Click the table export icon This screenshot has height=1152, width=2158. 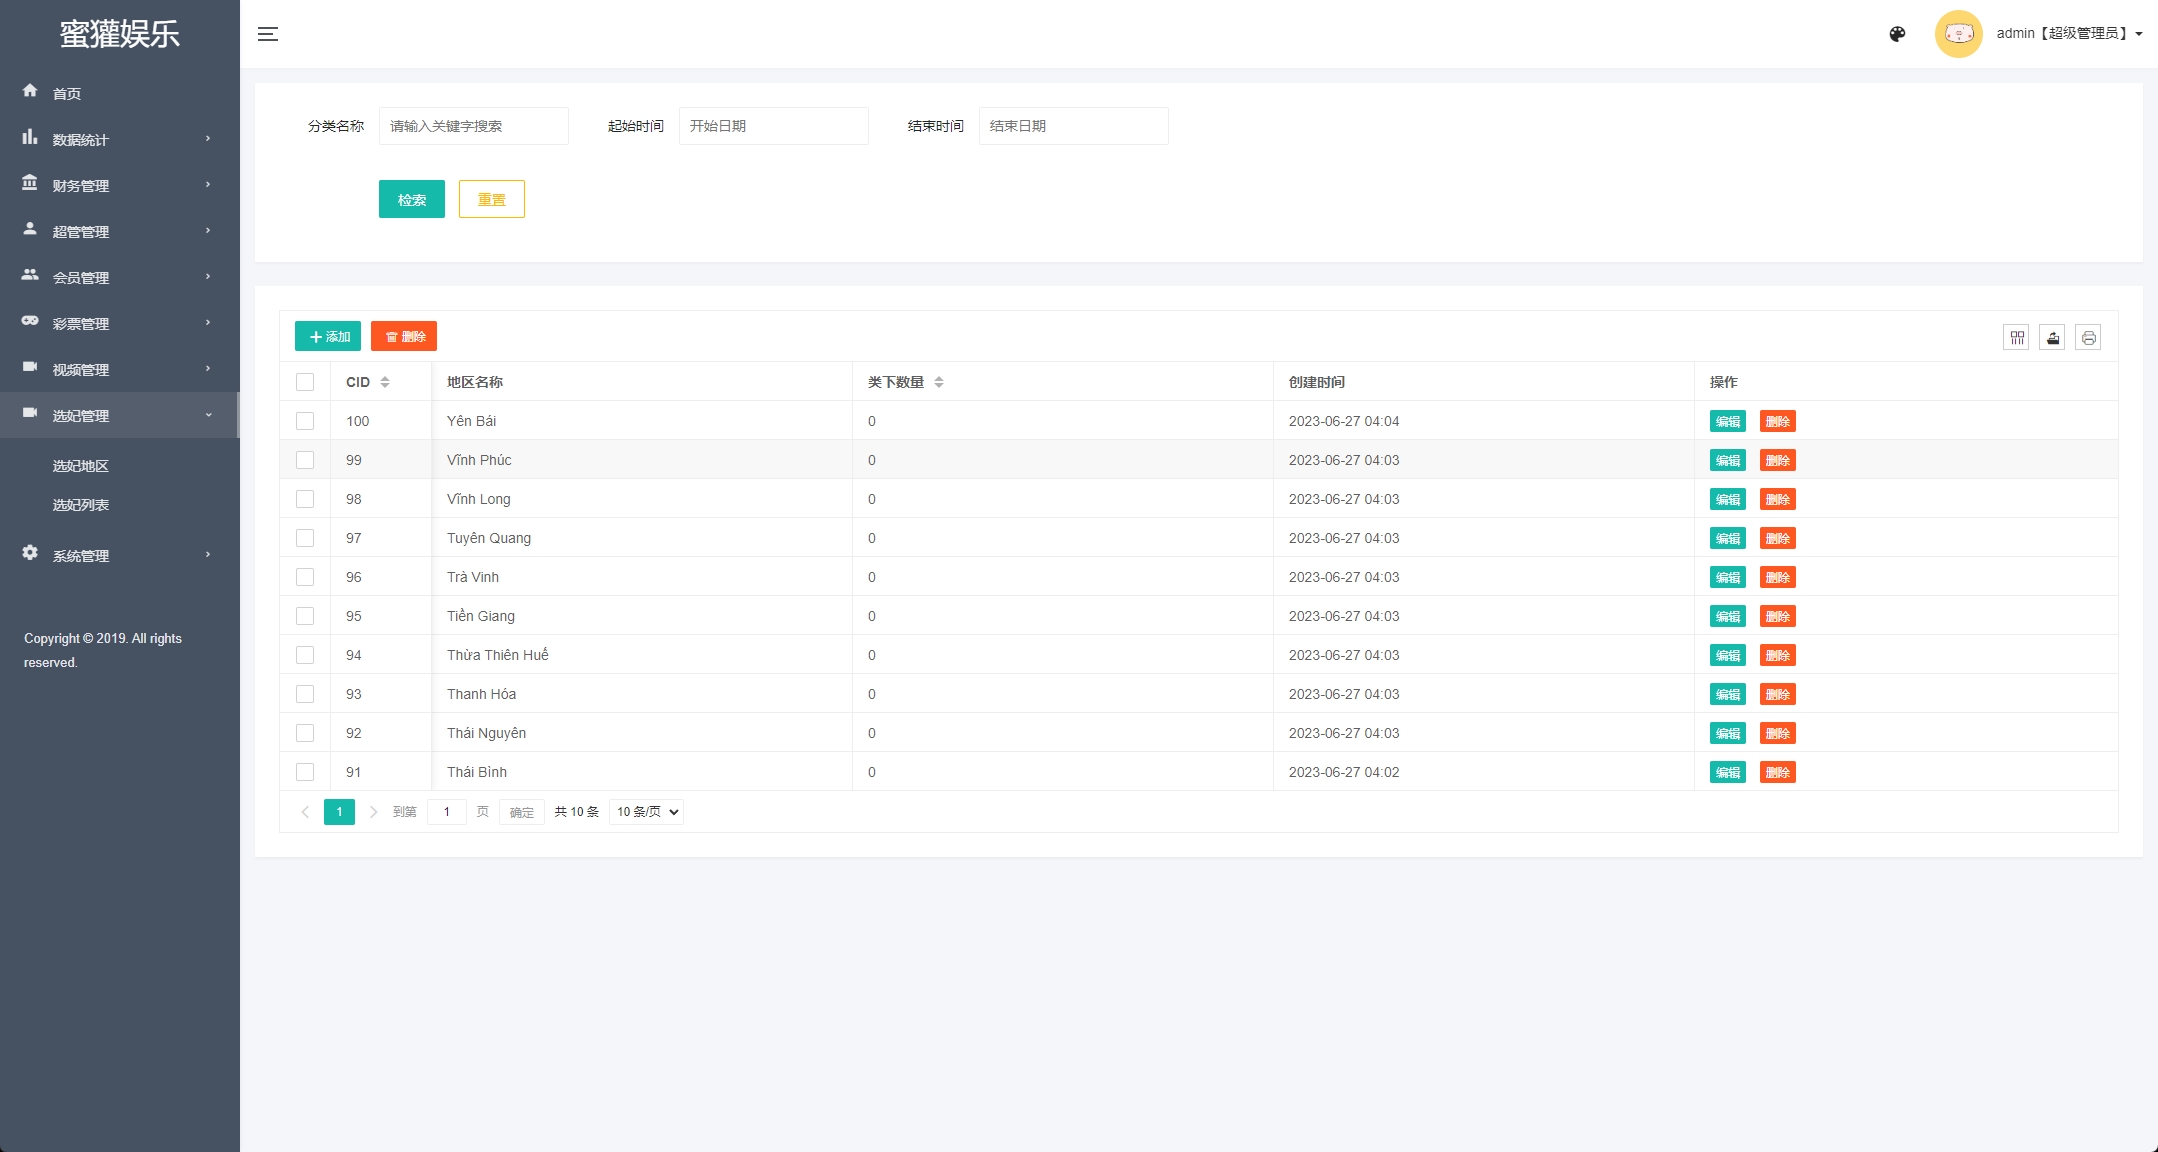pyautogui.click(x=2052, y=338)
